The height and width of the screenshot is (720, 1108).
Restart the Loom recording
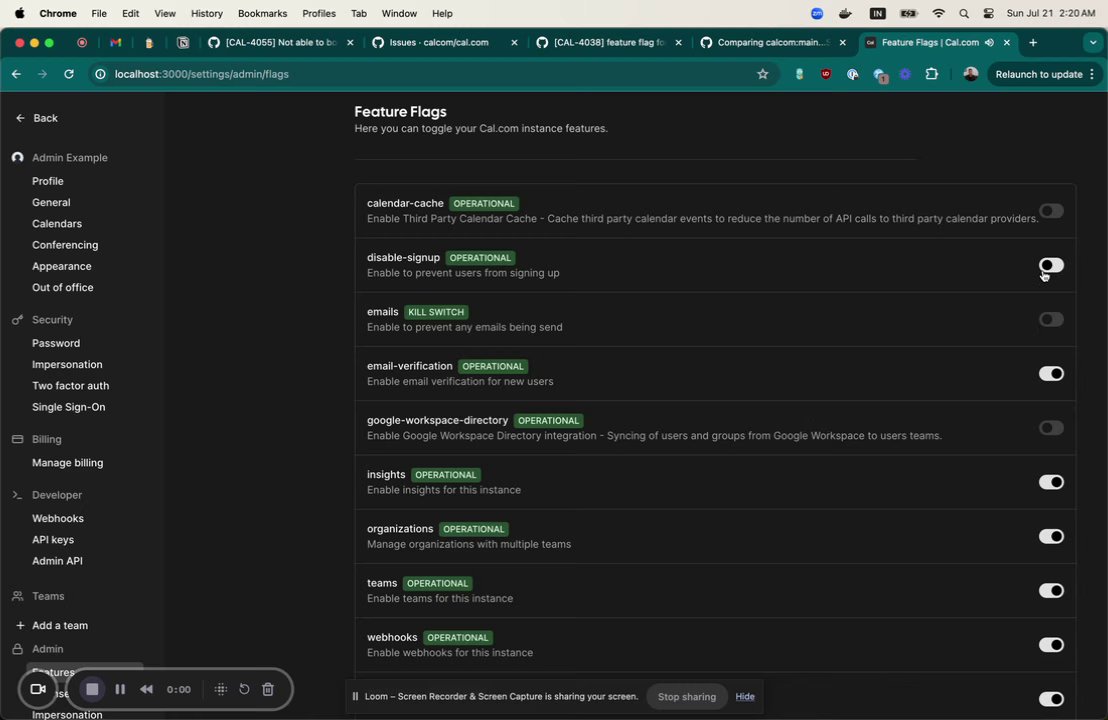pos(244,689)
